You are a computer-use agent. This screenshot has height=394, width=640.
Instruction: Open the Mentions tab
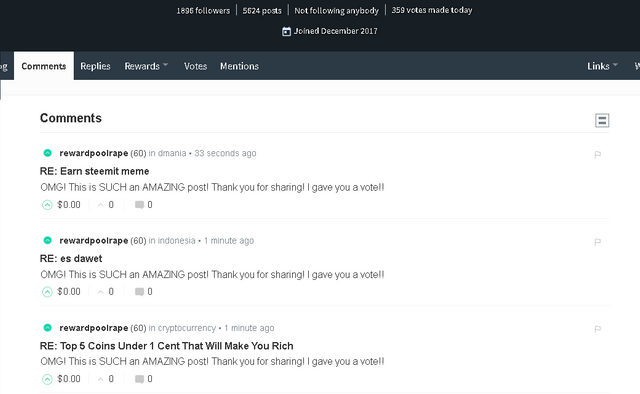click(x=239, y=66)
